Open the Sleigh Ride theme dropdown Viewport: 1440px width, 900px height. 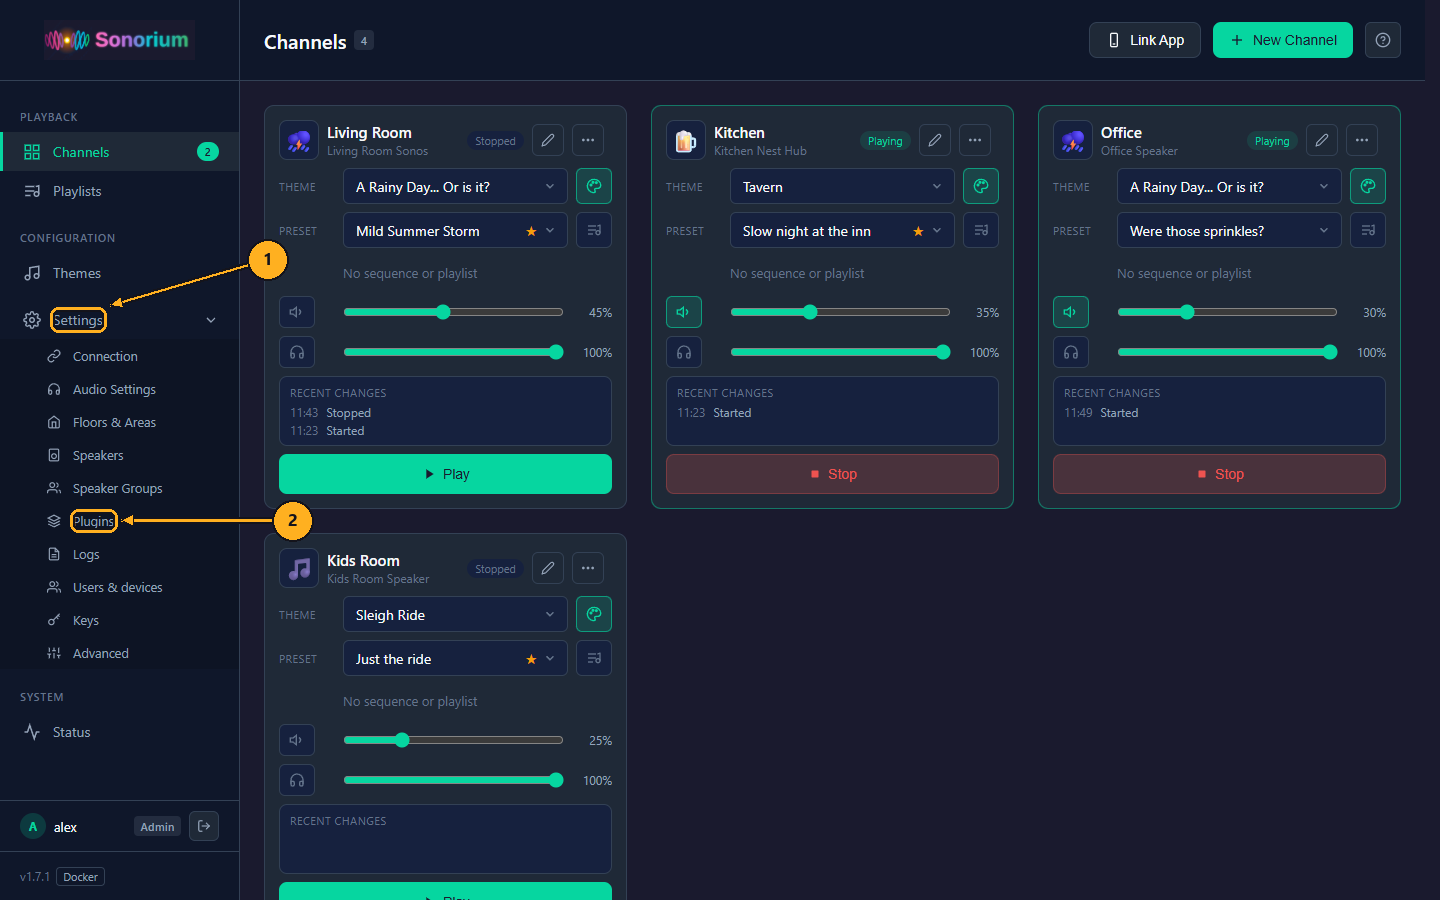click(x=455, y=614)
